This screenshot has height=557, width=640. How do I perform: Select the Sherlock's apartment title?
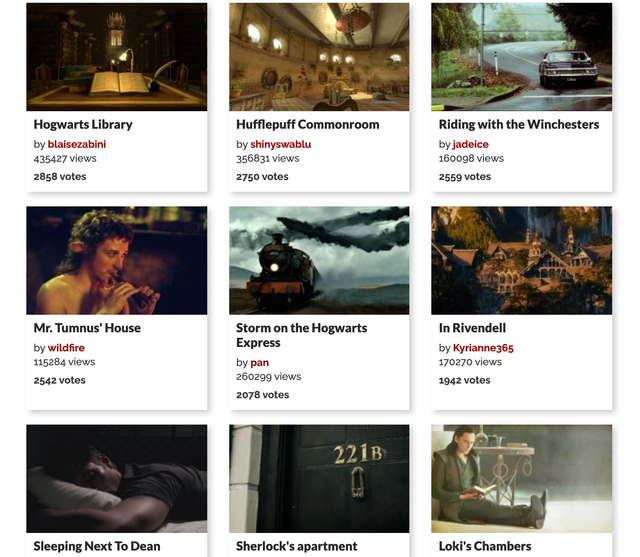tap(297, 546)
